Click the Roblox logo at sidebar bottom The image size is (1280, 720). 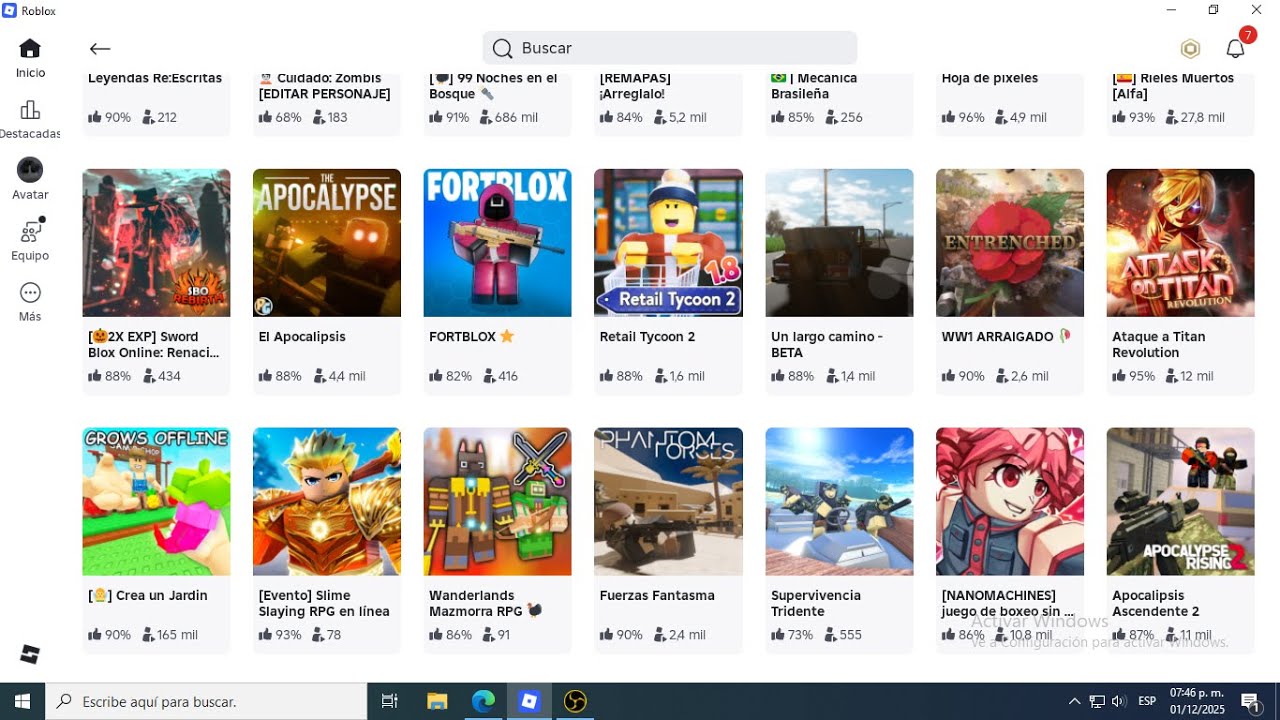tap(30, 654)
